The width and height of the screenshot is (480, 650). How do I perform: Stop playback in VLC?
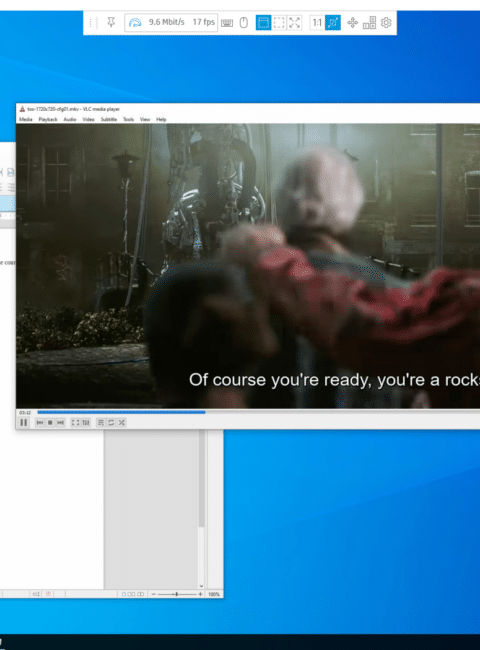click(50, 422)
